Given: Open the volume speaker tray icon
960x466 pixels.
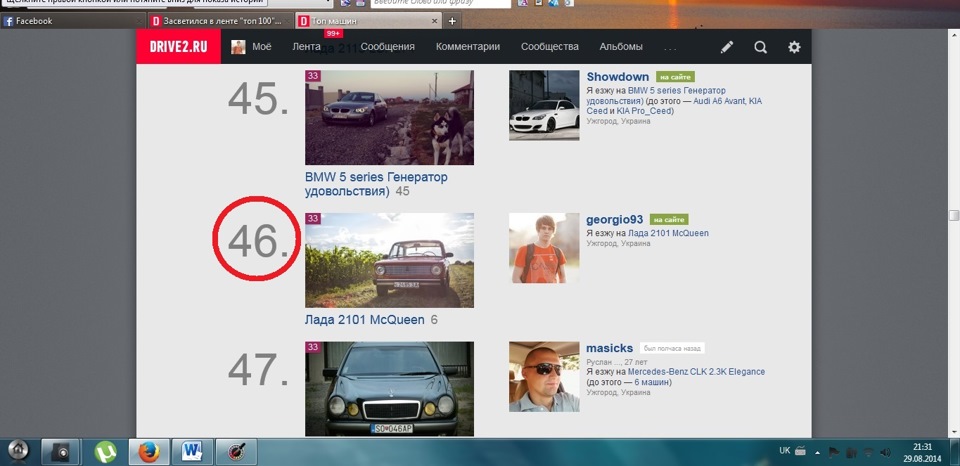Looking at the screenshot, I should pos(885,453).
